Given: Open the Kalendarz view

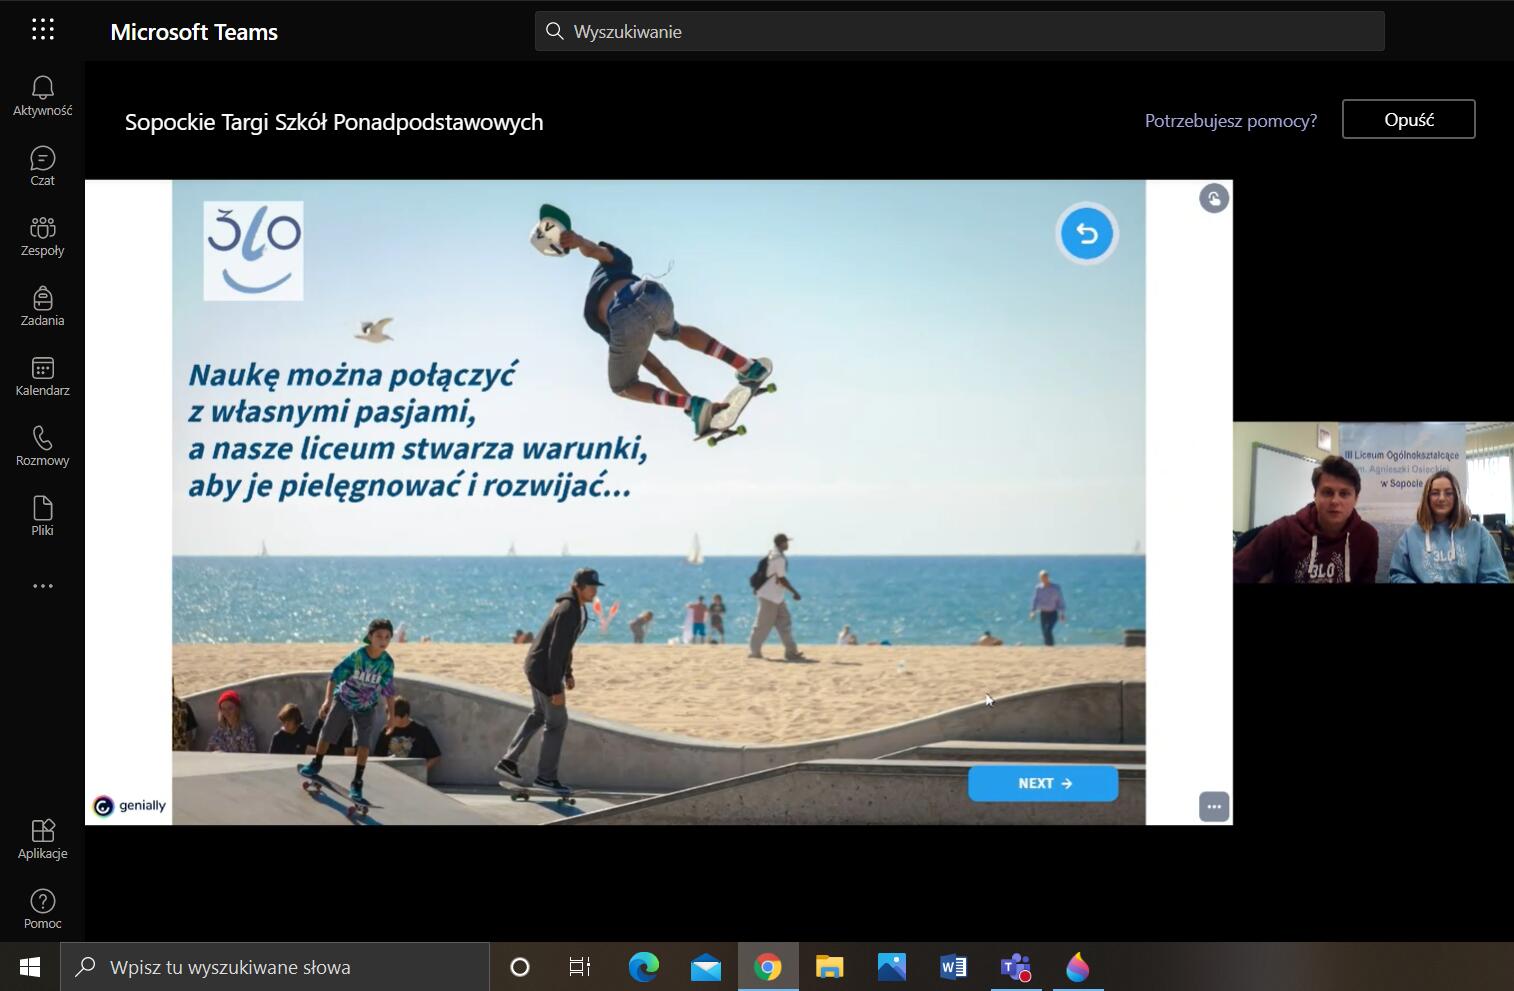Looking at the screenshot, I should tap(43, 376).
